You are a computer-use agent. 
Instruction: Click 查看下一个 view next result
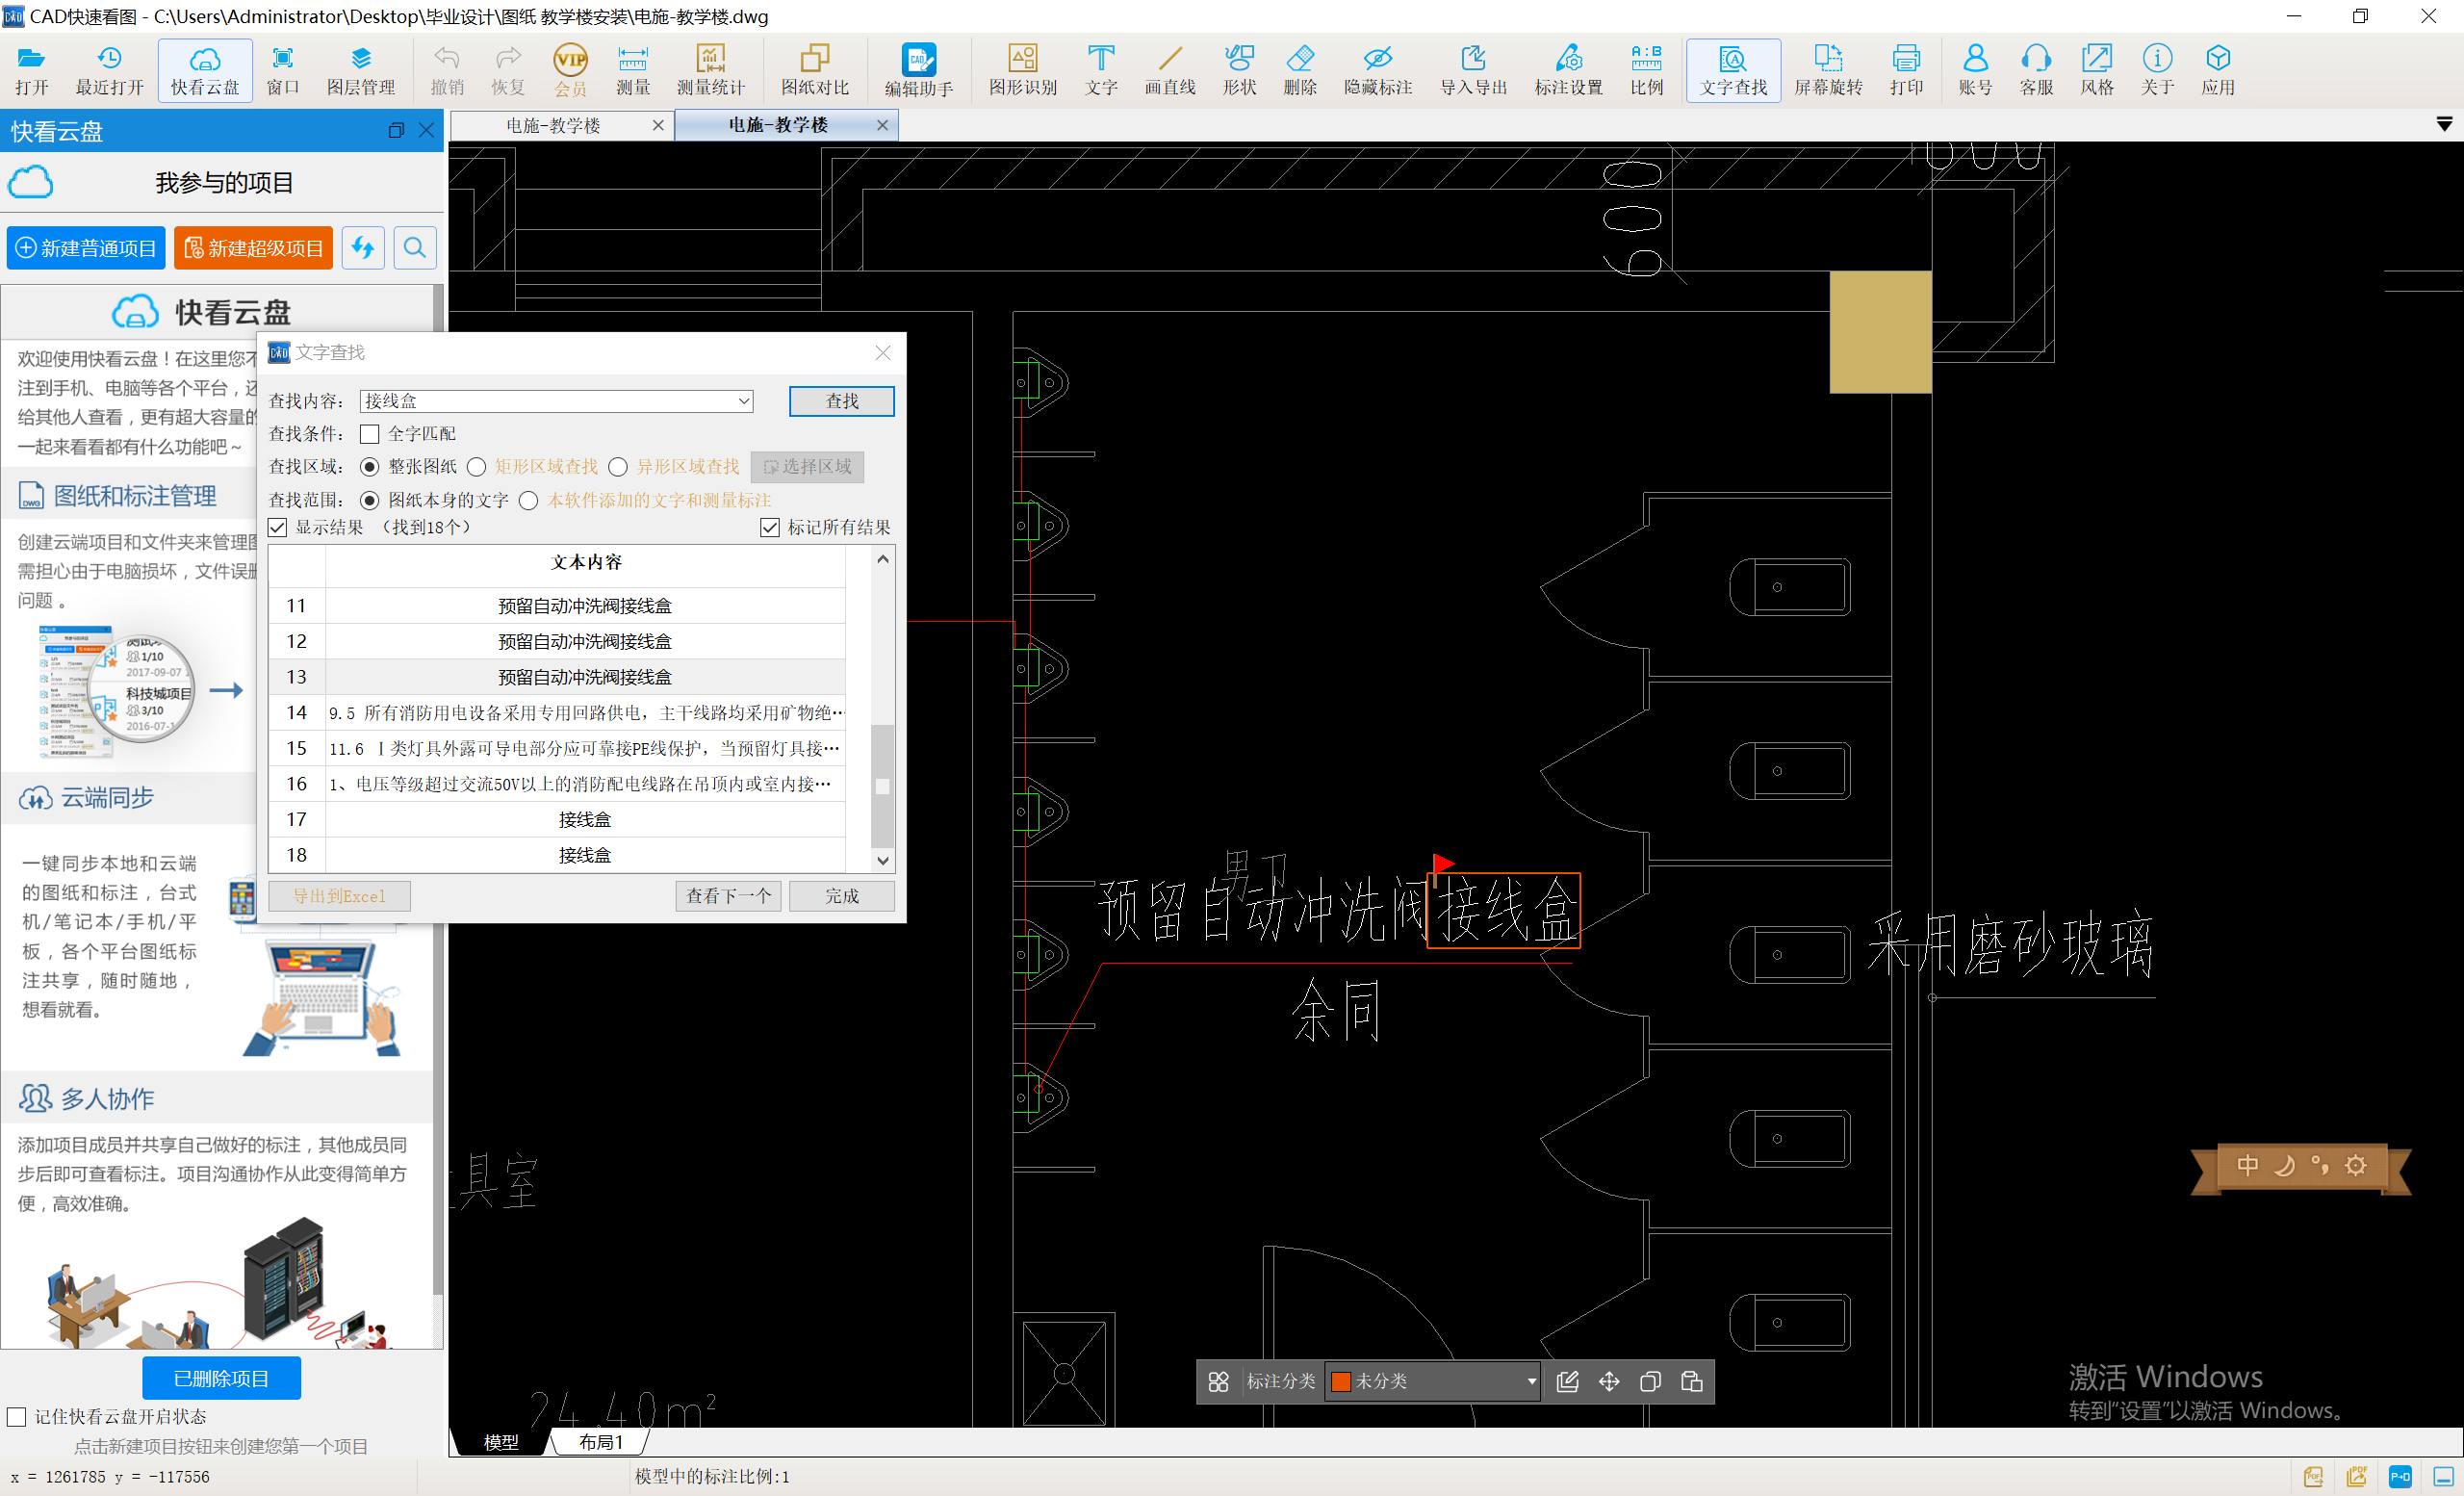729,896
